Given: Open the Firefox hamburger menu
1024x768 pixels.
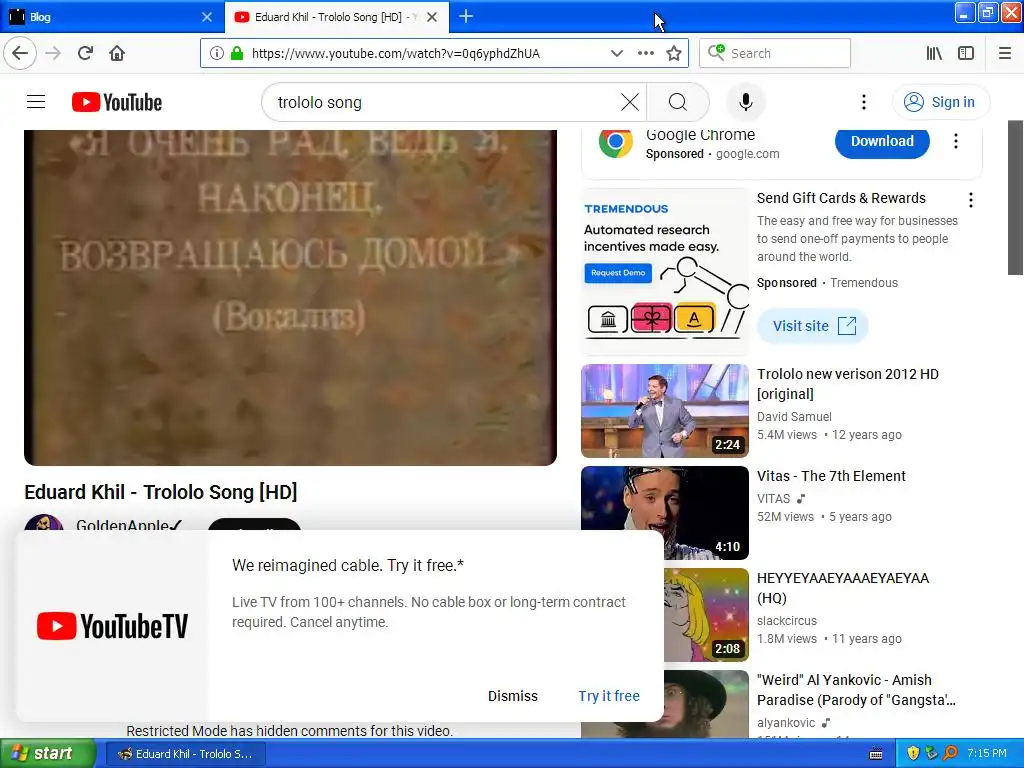Looking at the screenshot, I should tap(1005, 53).
